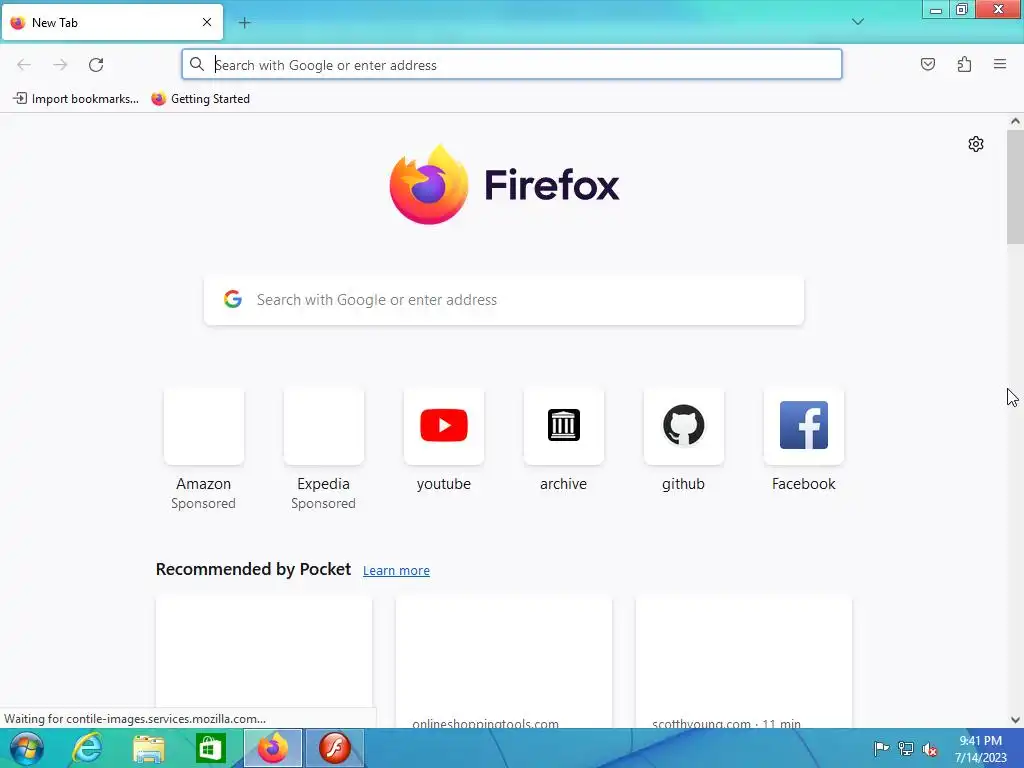Image resolution: width=1024 pixels, height=768 pixels.
Task: Expand the List all tabs chevron
Action: [857, 22]
